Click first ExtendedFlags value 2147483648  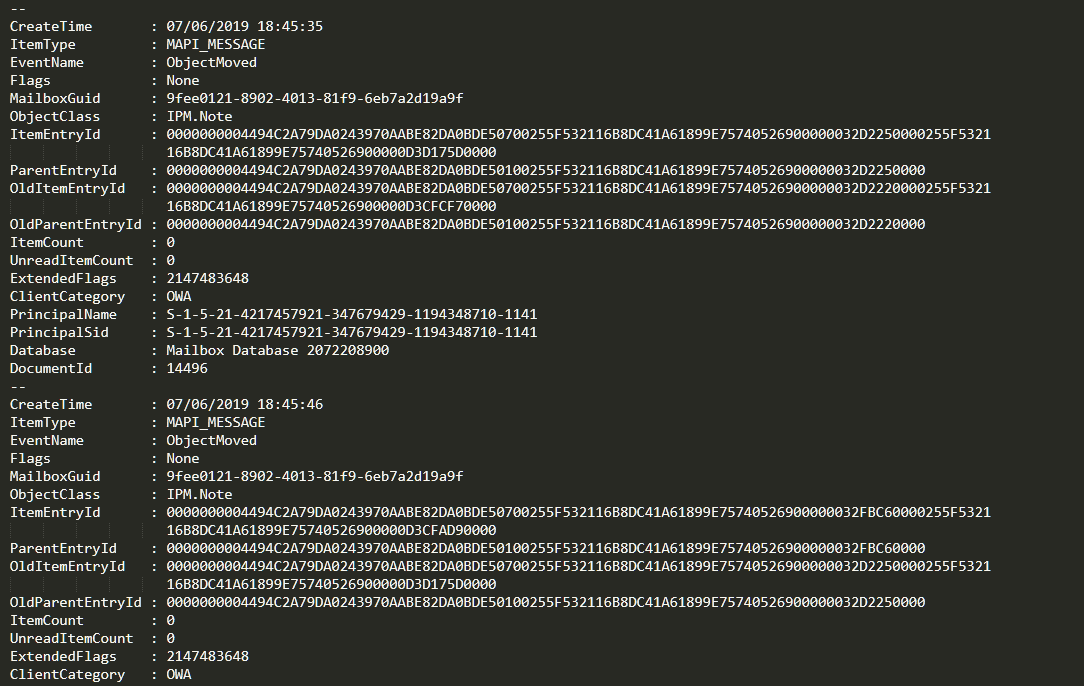[x=207, y=279]
